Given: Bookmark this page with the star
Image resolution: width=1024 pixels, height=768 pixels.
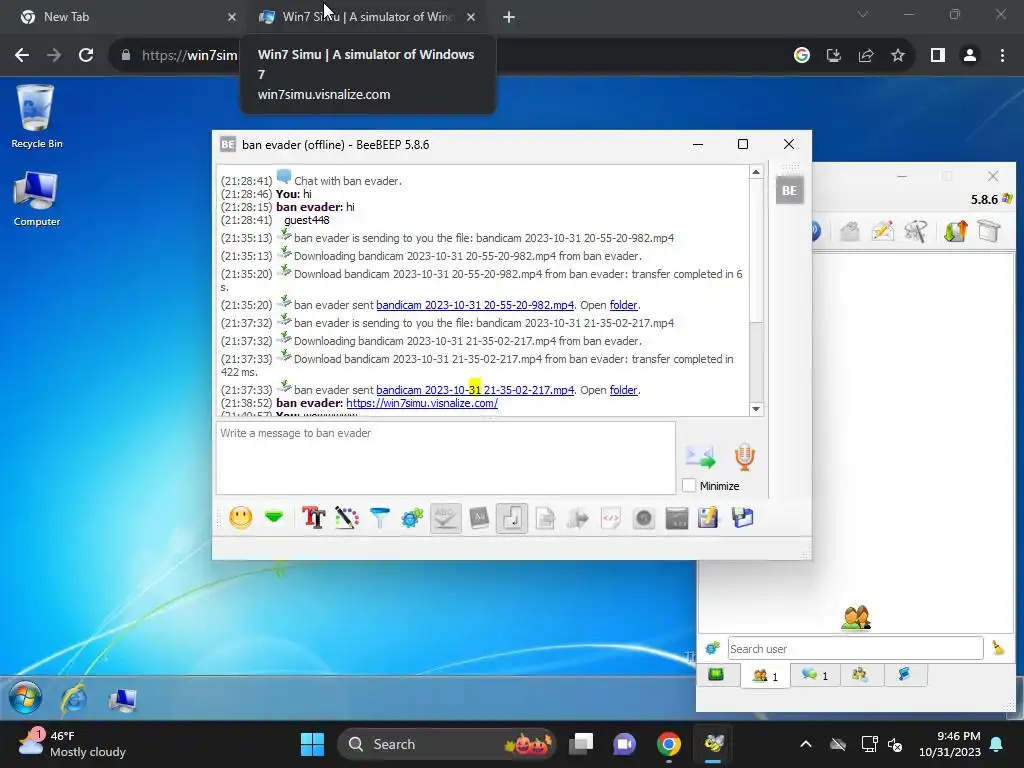Looking at the screenshot, I should tap(898, 56).
